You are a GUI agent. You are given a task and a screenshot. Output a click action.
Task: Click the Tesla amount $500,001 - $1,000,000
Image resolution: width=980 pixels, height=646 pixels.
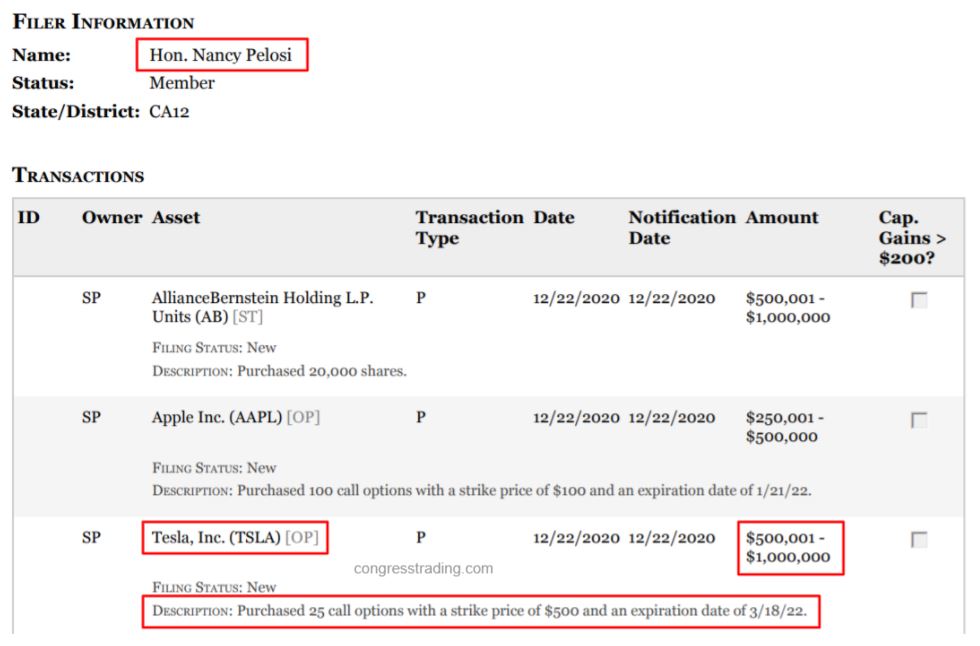click(x=788, y=547)
